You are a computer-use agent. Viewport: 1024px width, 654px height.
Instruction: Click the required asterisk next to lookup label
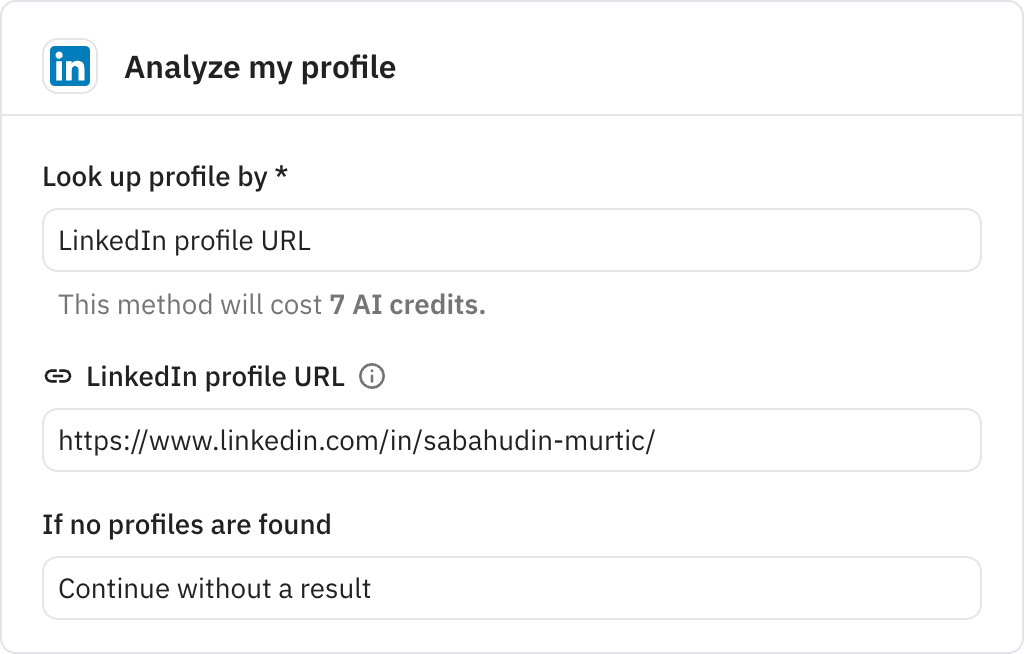pos(282,175)
